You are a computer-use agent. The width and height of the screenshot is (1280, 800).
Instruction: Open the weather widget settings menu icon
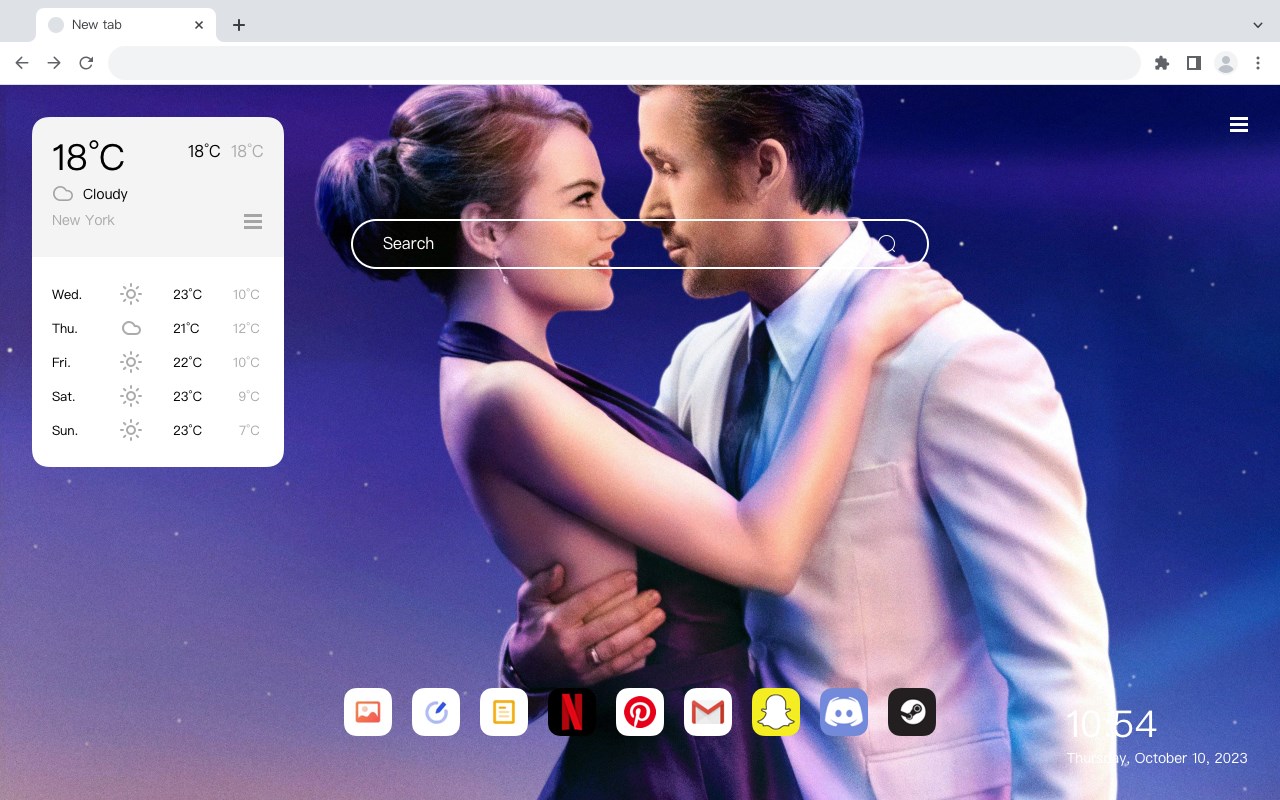[253, 221]
